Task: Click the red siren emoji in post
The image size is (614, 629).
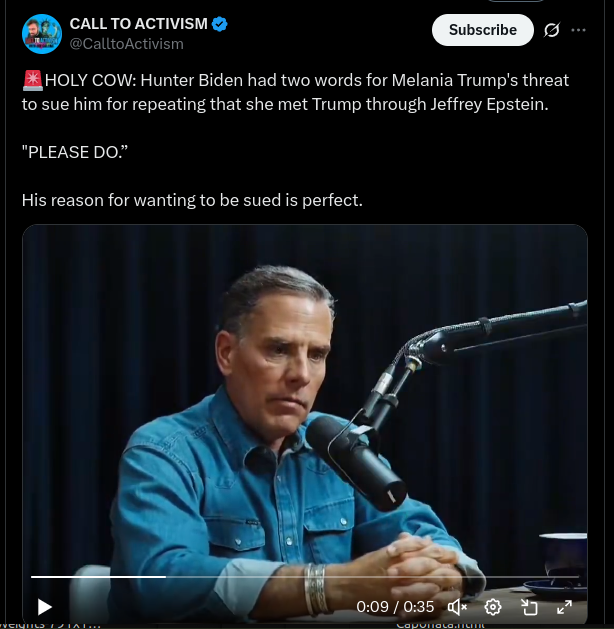Action: tap(31, 81)
